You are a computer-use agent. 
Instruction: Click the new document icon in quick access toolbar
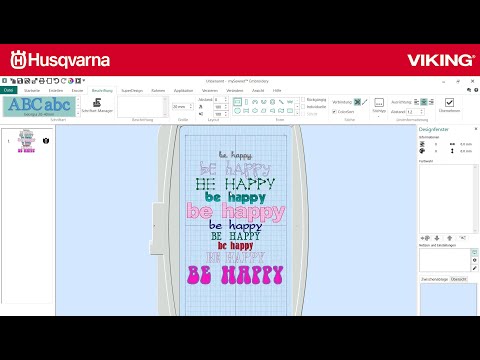coord(49,81)
